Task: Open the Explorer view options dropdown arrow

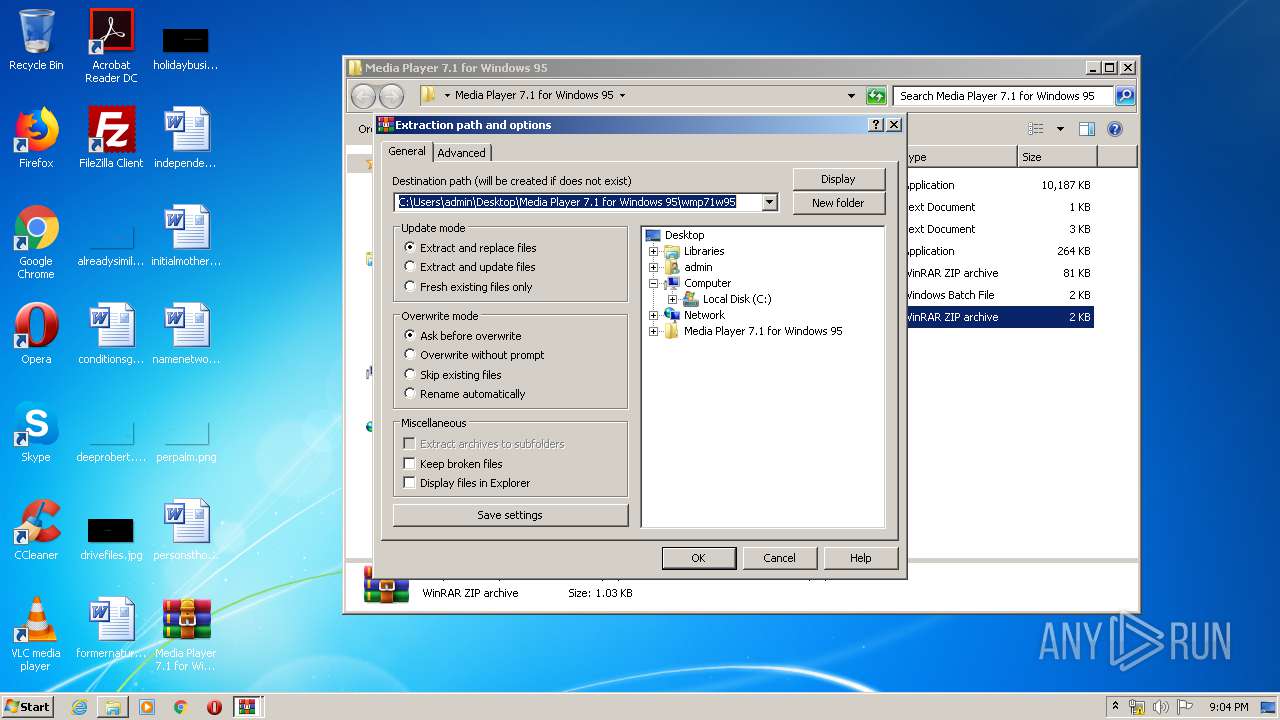Action: (1060, 129)
